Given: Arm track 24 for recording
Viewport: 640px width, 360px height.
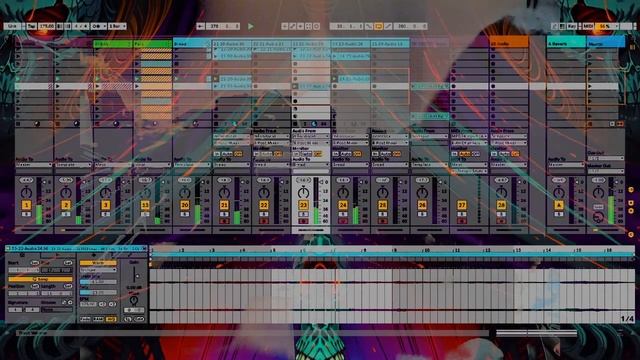Looking at the screenshot, I should (x=343, y=221).
